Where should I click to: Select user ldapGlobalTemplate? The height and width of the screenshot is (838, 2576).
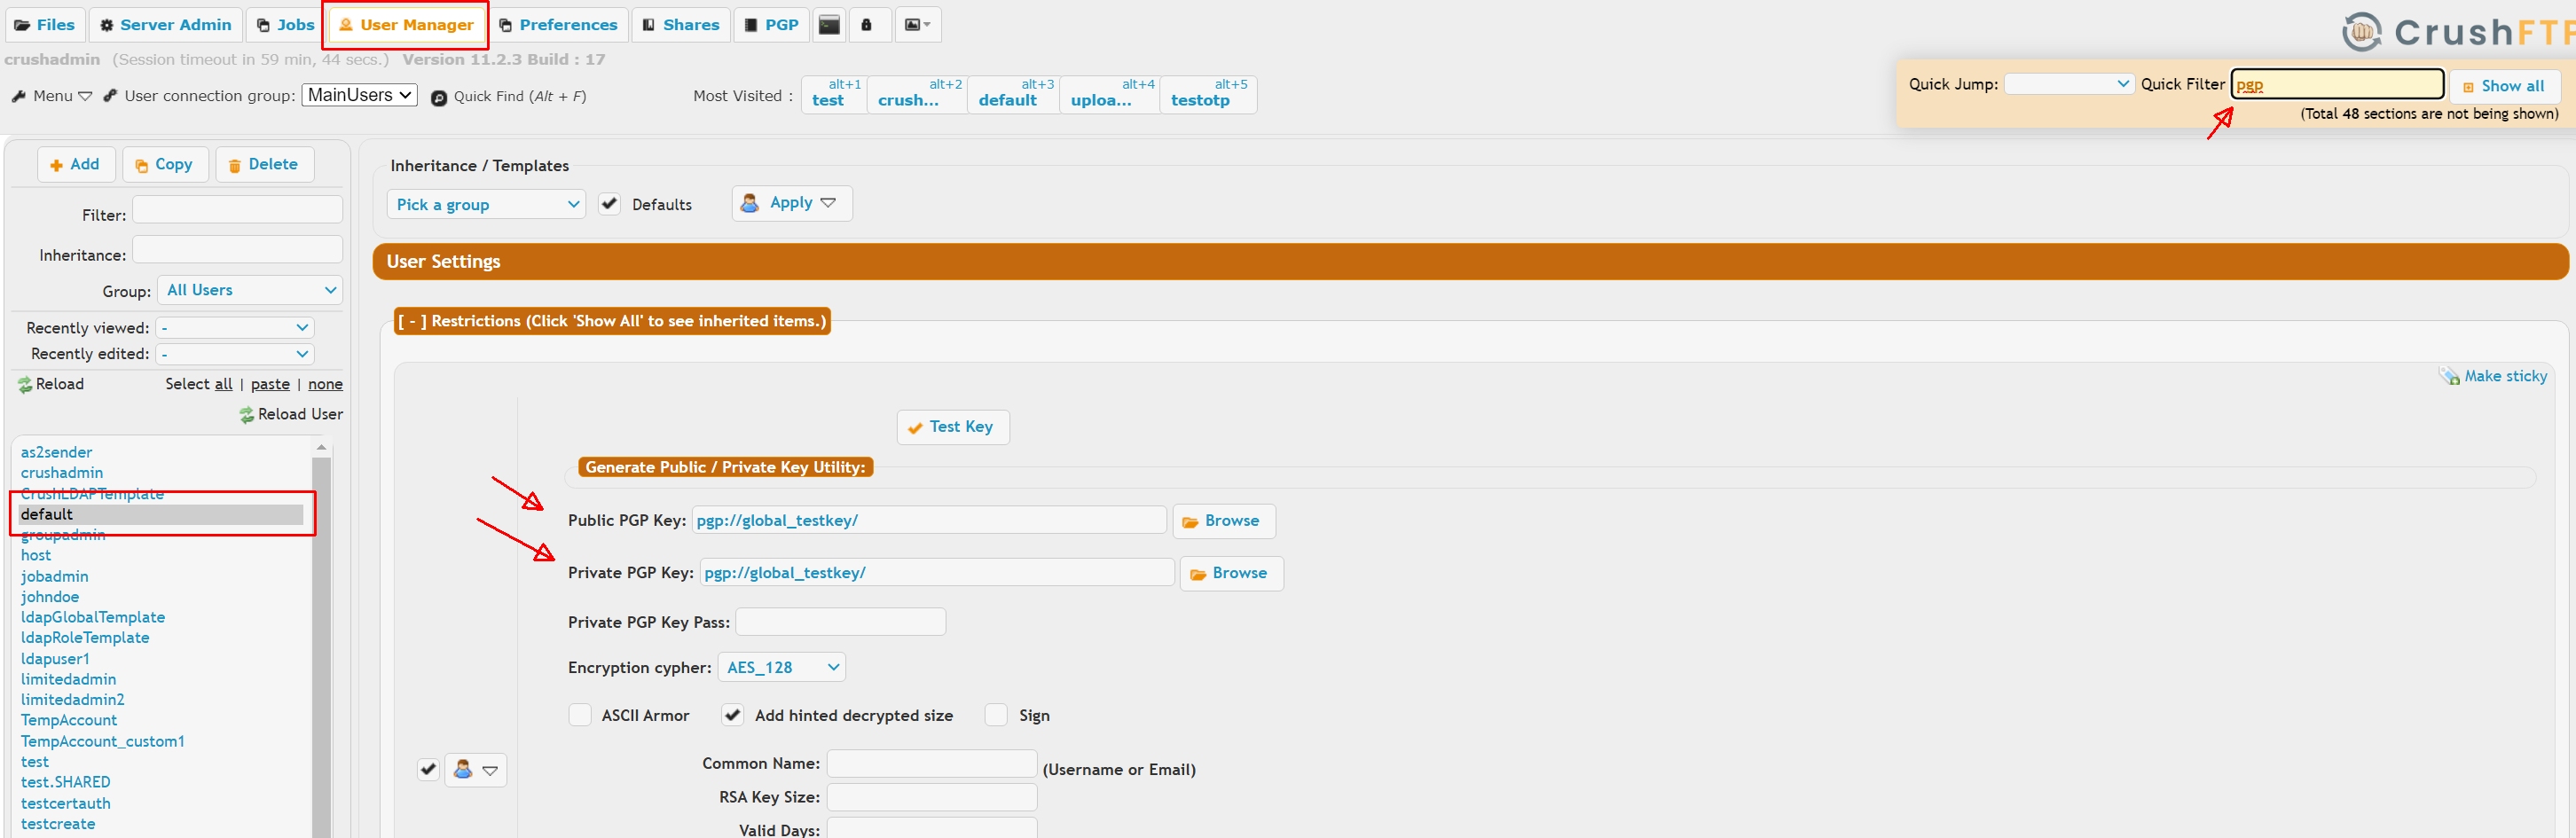pos(93,617)
